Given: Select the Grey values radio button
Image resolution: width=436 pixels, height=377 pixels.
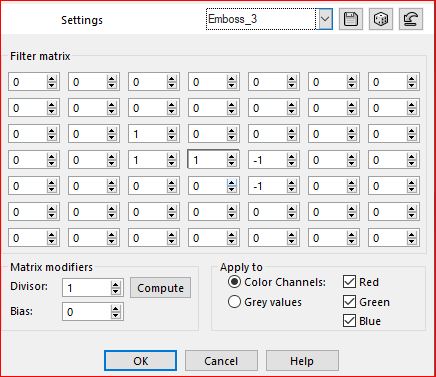Looking at the screenshot, I should tap(234, 302).
